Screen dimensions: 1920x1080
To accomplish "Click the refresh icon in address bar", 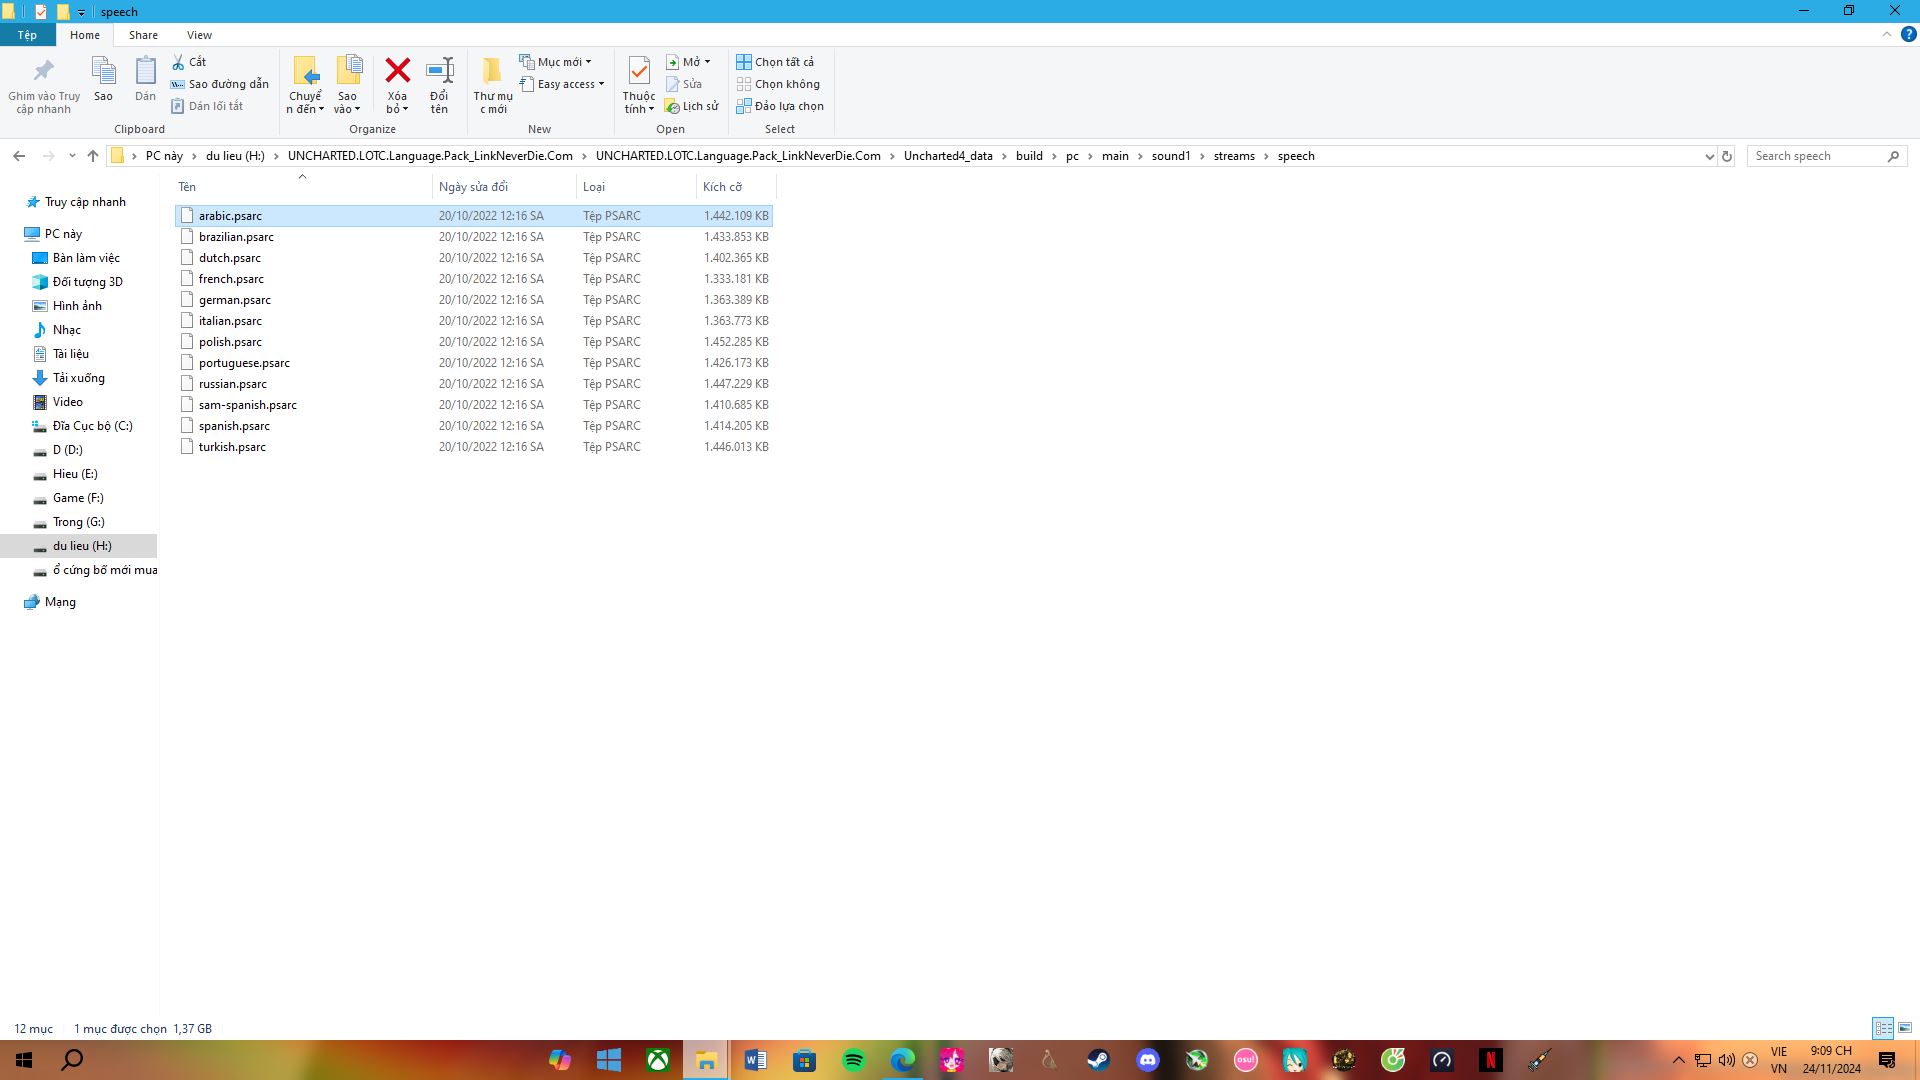I will pyautogui.click(x=1726, y=156).
